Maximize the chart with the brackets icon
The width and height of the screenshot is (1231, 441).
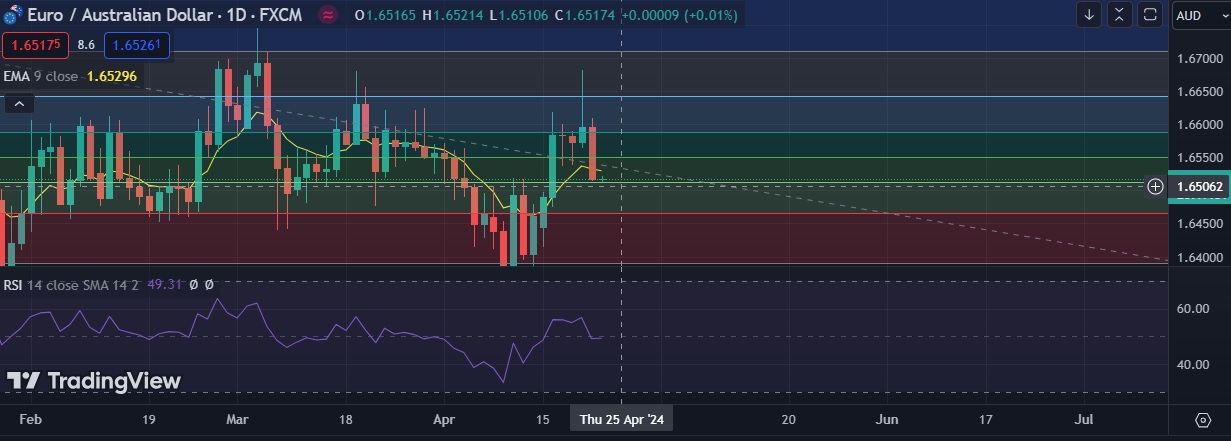[x=1151, y=15]
